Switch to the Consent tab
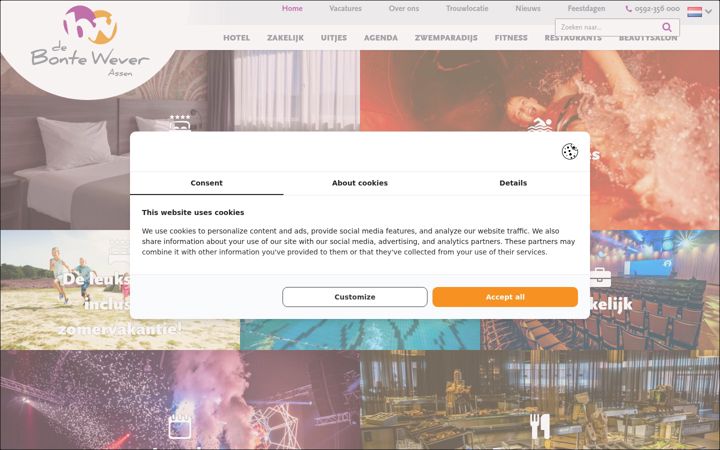Viewport: 720px width, 450px height. tap(207, 183)
